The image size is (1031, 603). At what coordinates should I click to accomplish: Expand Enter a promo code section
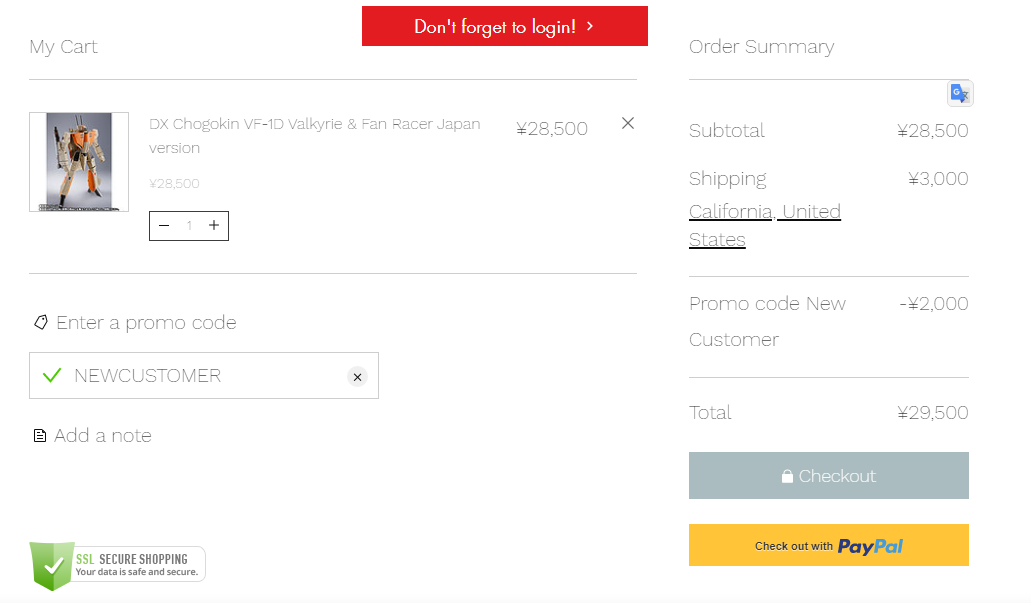pos(146,322)
